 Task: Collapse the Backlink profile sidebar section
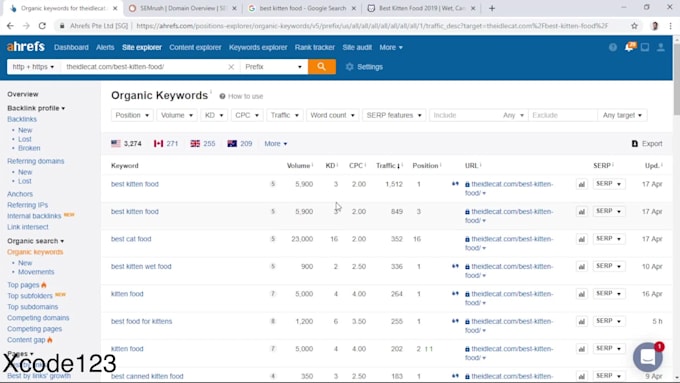click(x=36, y=108)
